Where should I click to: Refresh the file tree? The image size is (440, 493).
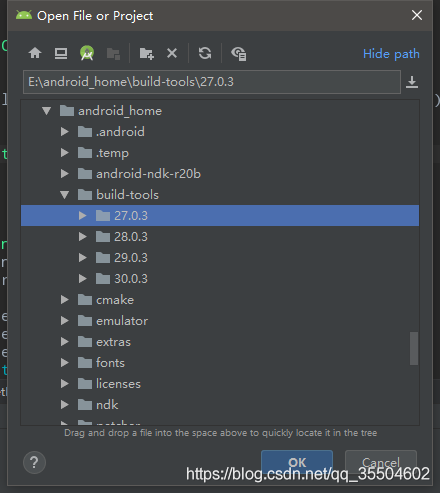(205, 53)
